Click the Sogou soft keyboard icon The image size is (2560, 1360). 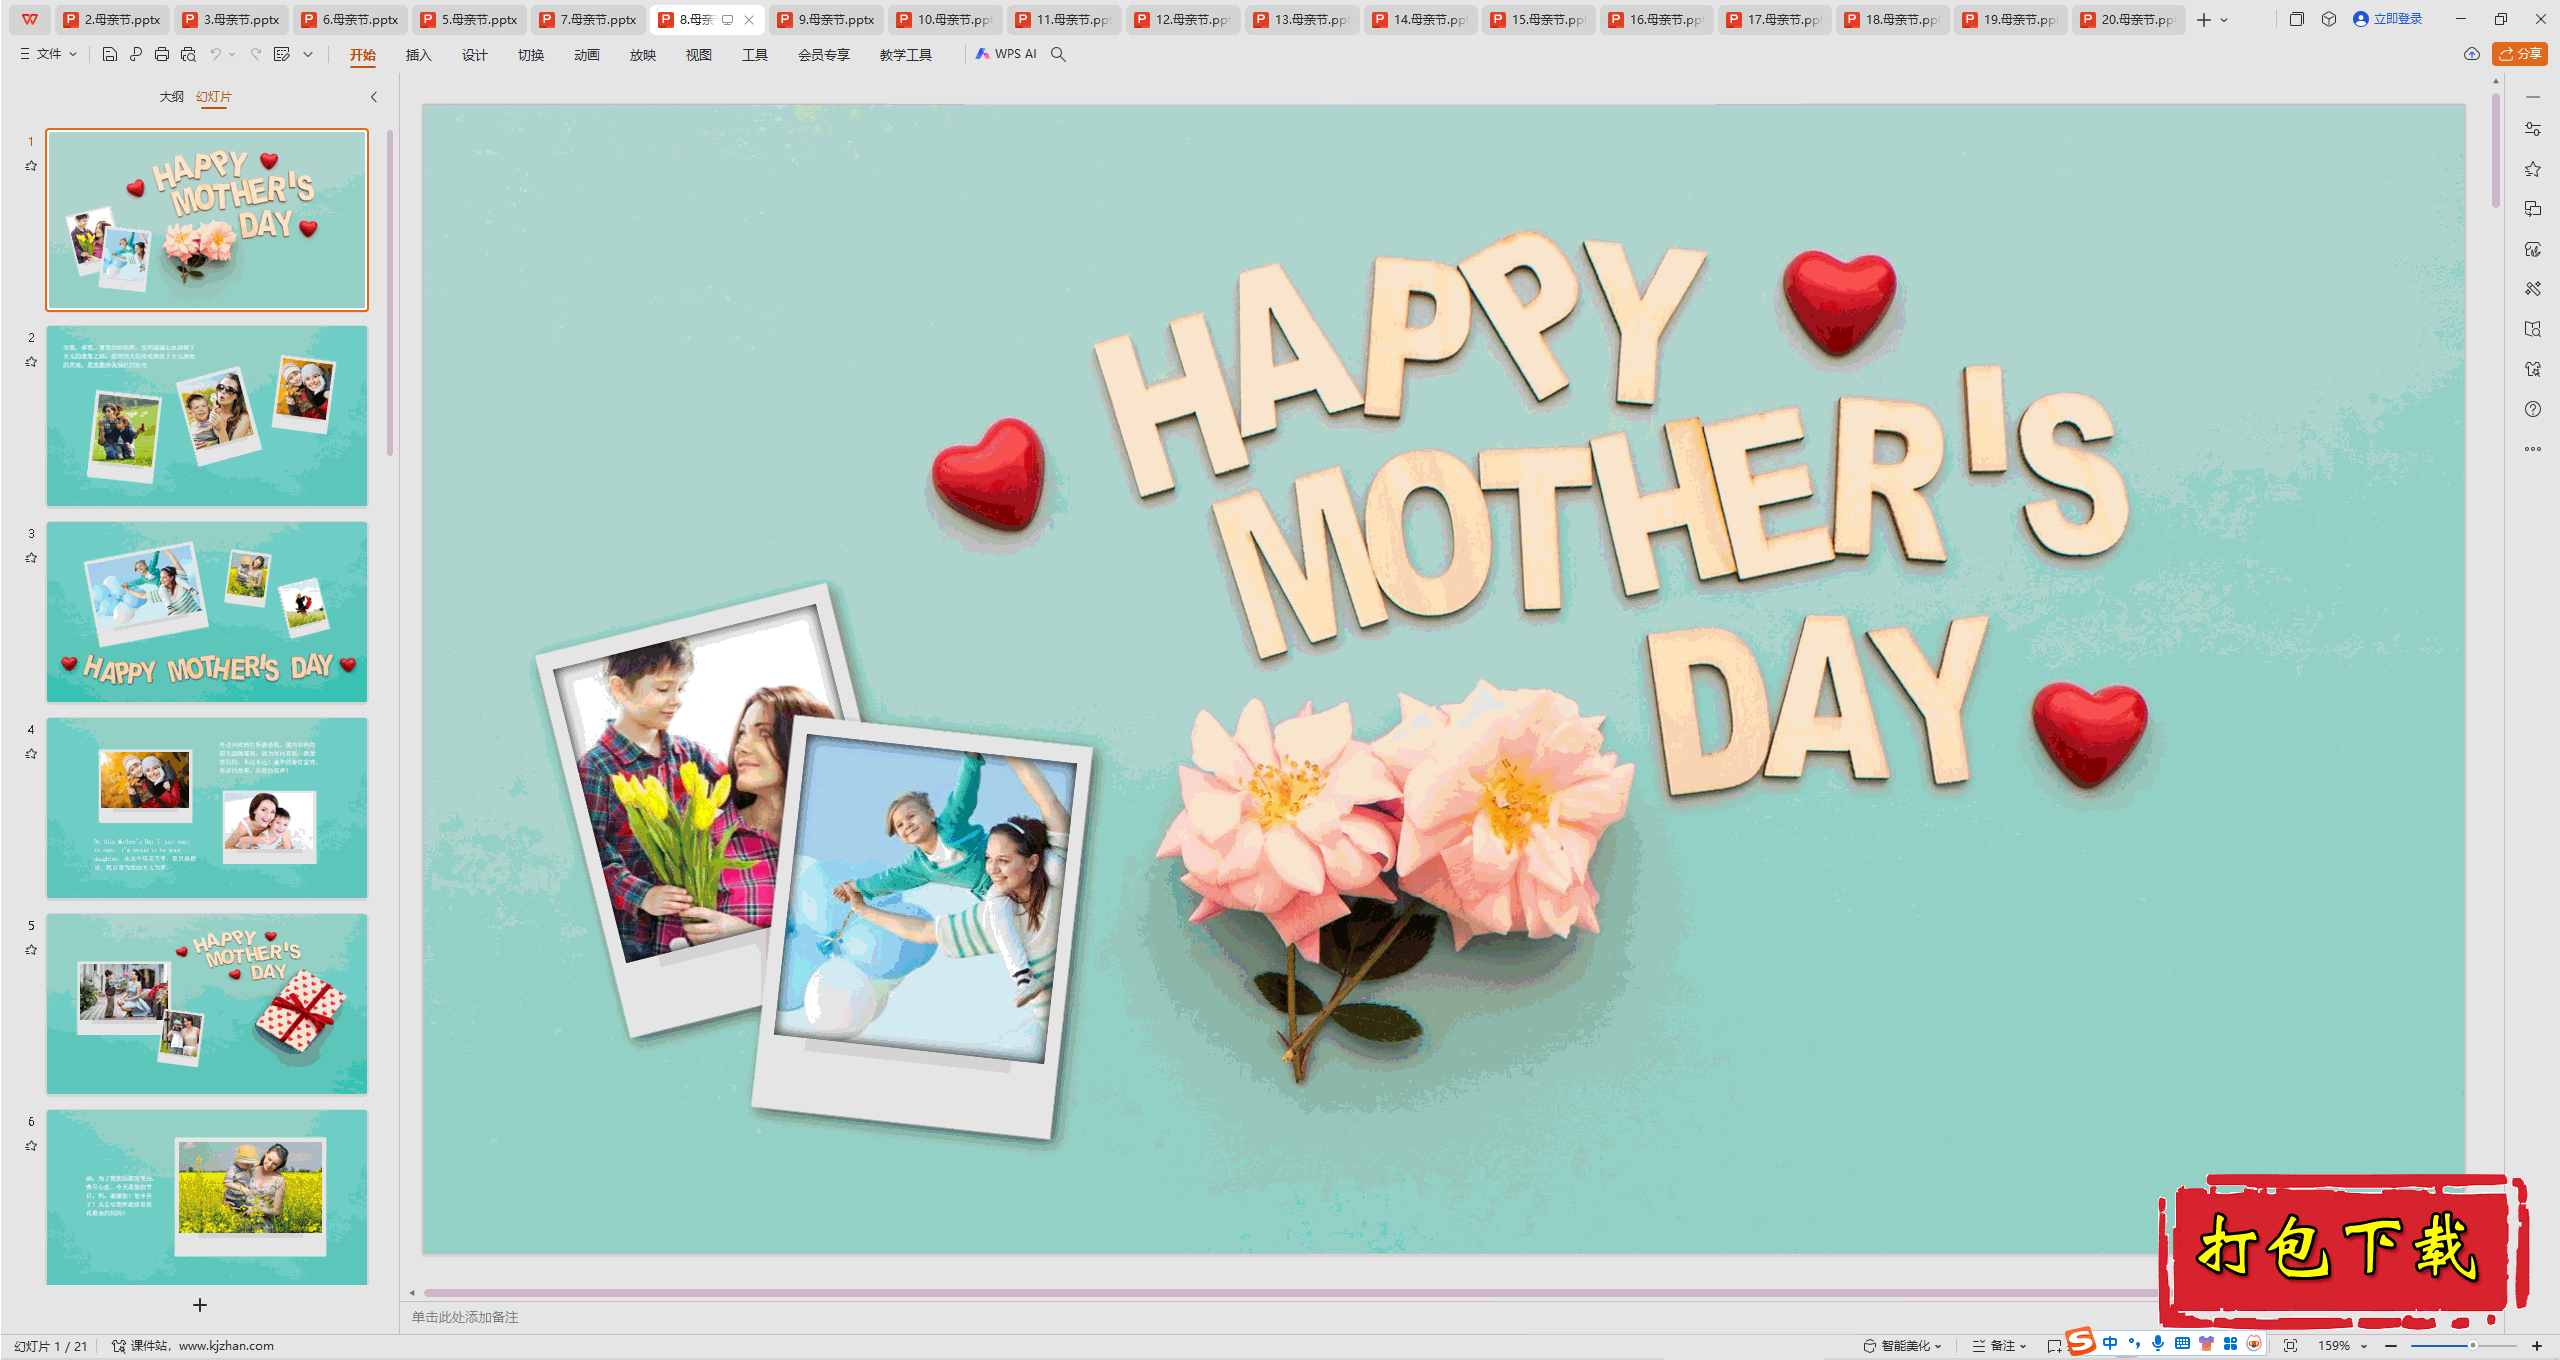[x=2182, y=1343]
